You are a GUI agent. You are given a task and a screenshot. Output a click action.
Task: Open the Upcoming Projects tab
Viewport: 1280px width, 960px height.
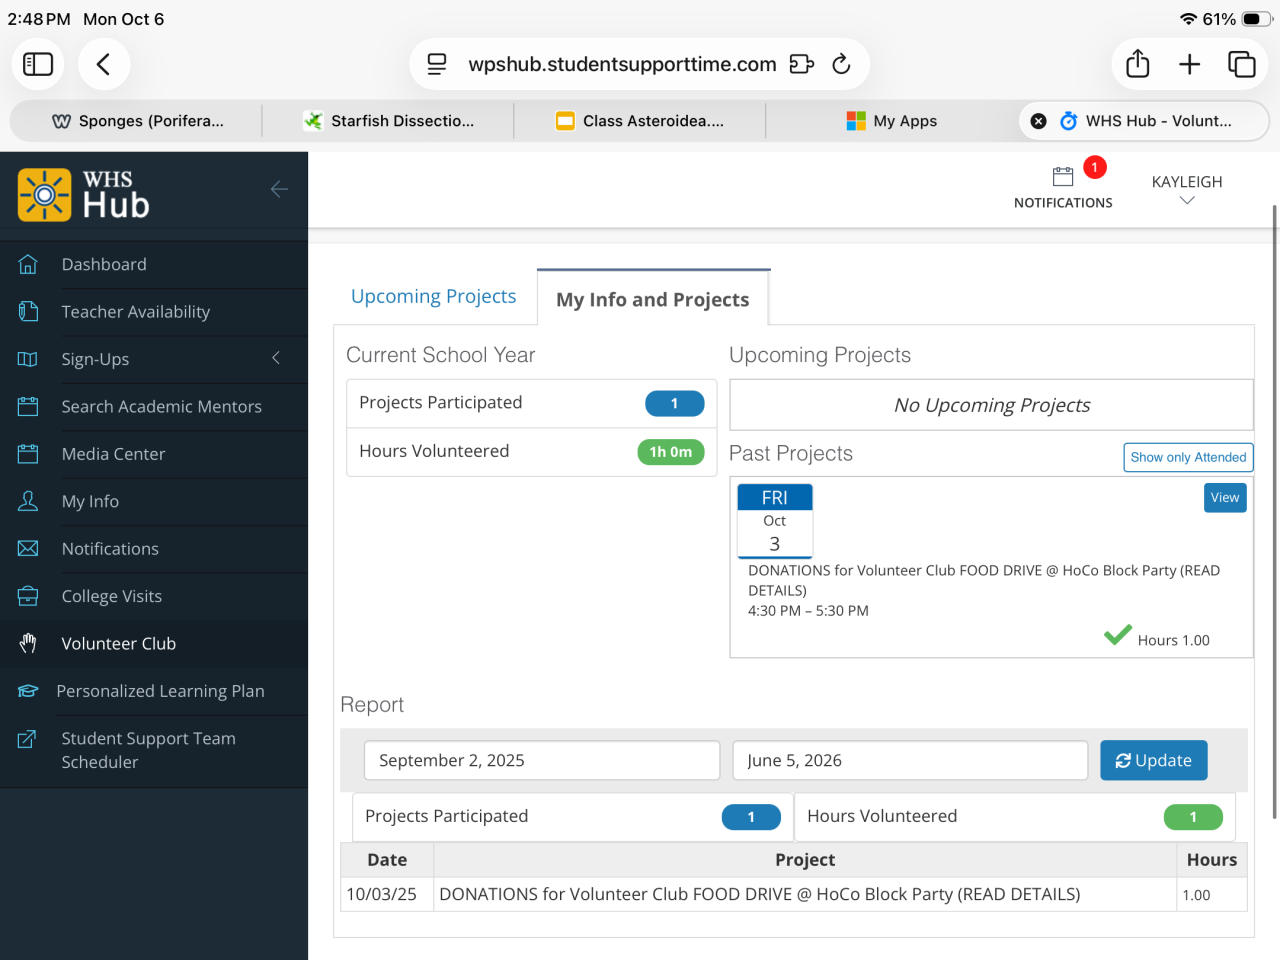tap(434, 296)
